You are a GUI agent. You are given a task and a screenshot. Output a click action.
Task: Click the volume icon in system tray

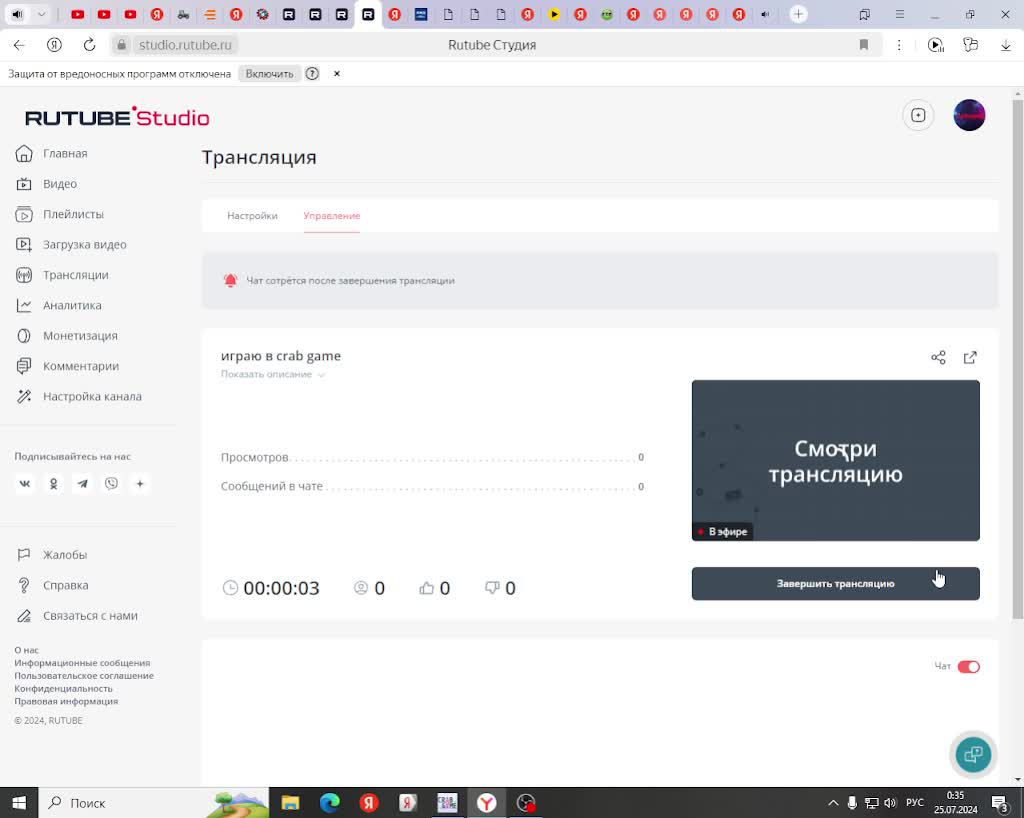point(891,802)
